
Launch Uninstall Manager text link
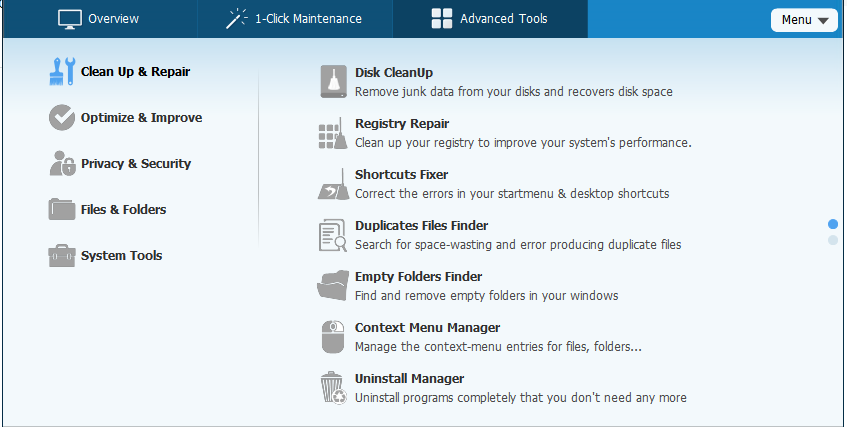click(409, 379)
